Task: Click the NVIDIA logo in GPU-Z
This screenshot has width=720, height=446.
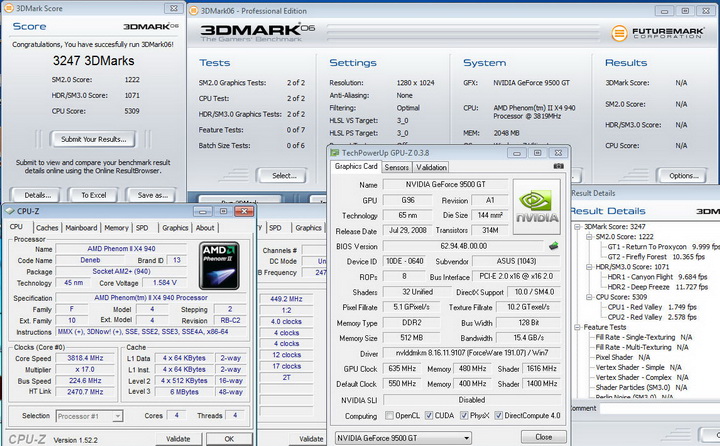Action: click(536, 207)
